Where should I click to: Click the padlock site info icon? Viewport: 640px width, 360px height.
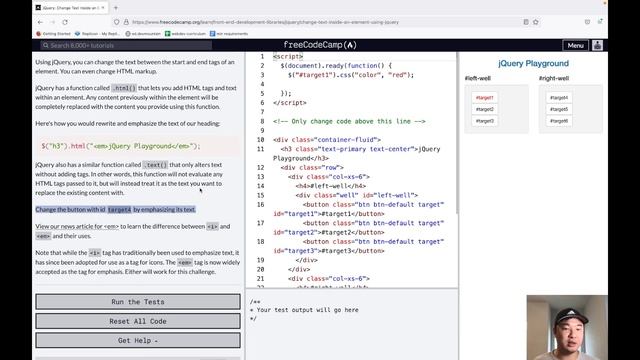point(126,22)
